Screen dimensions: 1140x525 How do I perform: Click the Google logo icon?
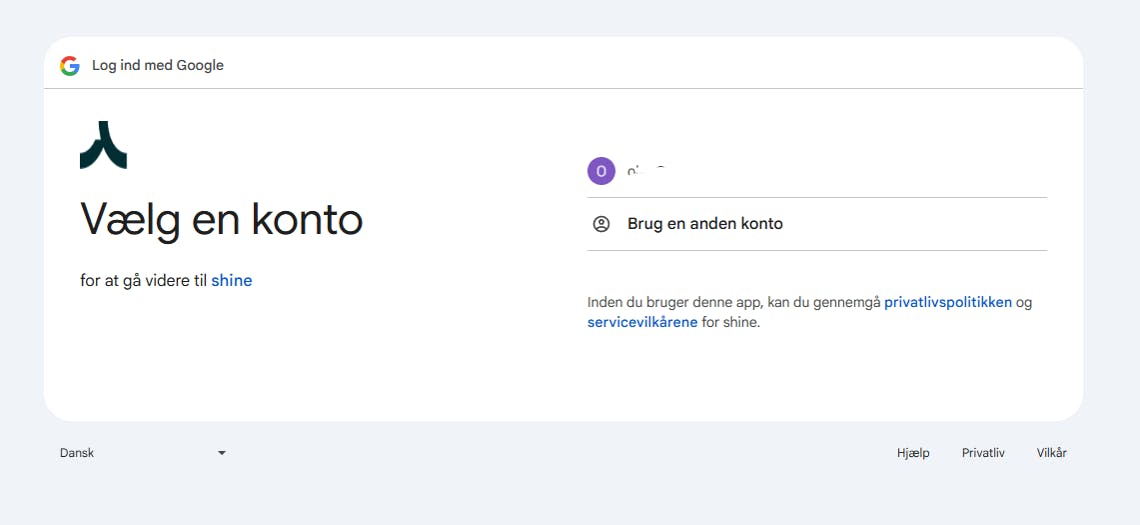click(x=70, y=66)
